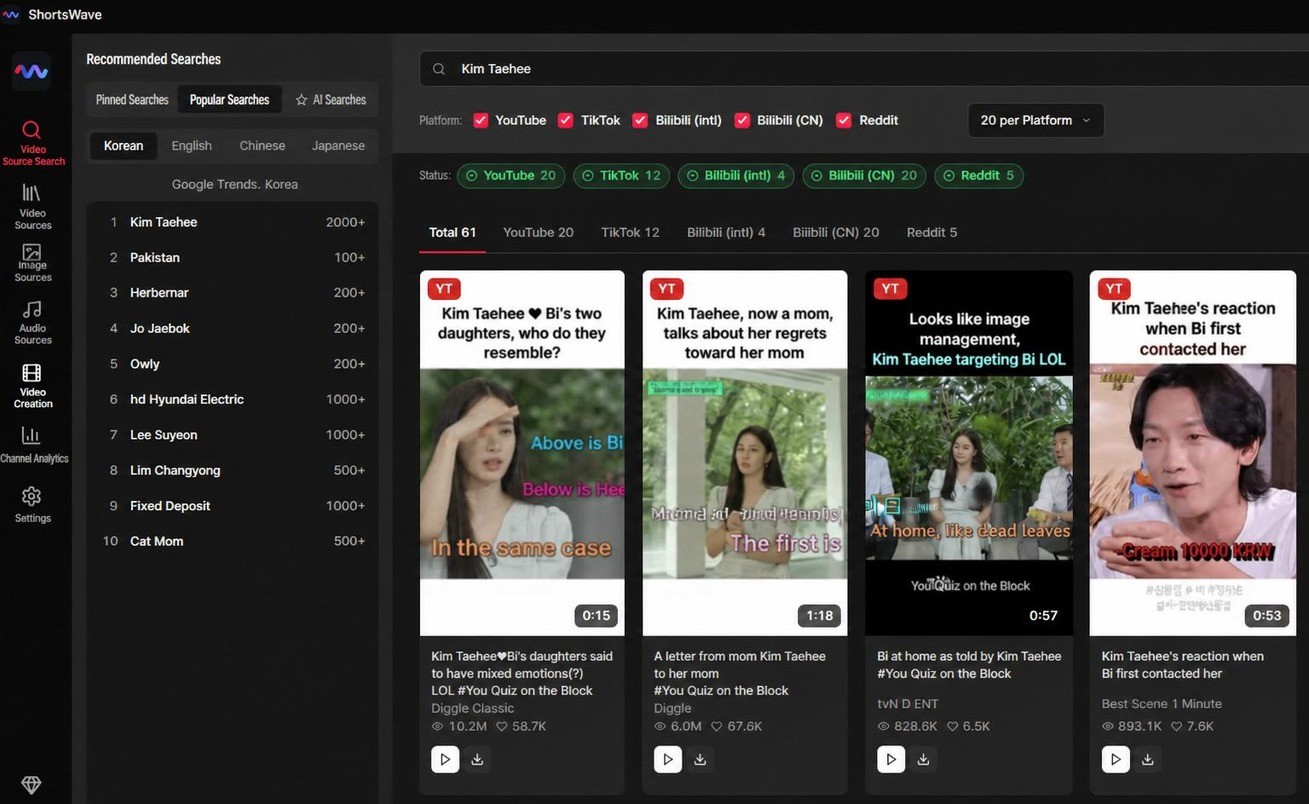The height and width of the screenshot is (804, 1309).
Task: Select the Chinese language tab
Action: click(262, 145)
